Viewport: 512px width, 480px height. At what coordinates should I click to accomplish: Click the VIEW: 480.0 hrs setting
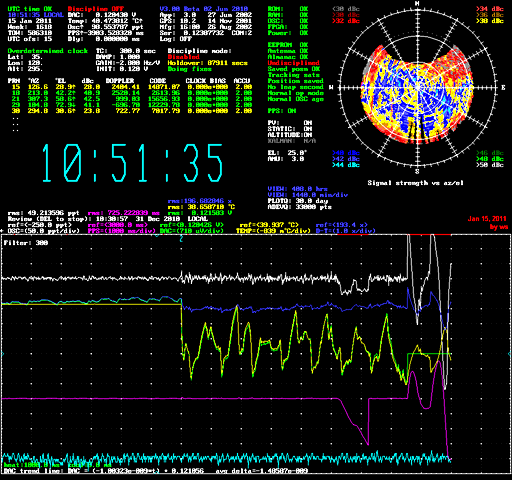pyautogui.click(x=298, y=189)
